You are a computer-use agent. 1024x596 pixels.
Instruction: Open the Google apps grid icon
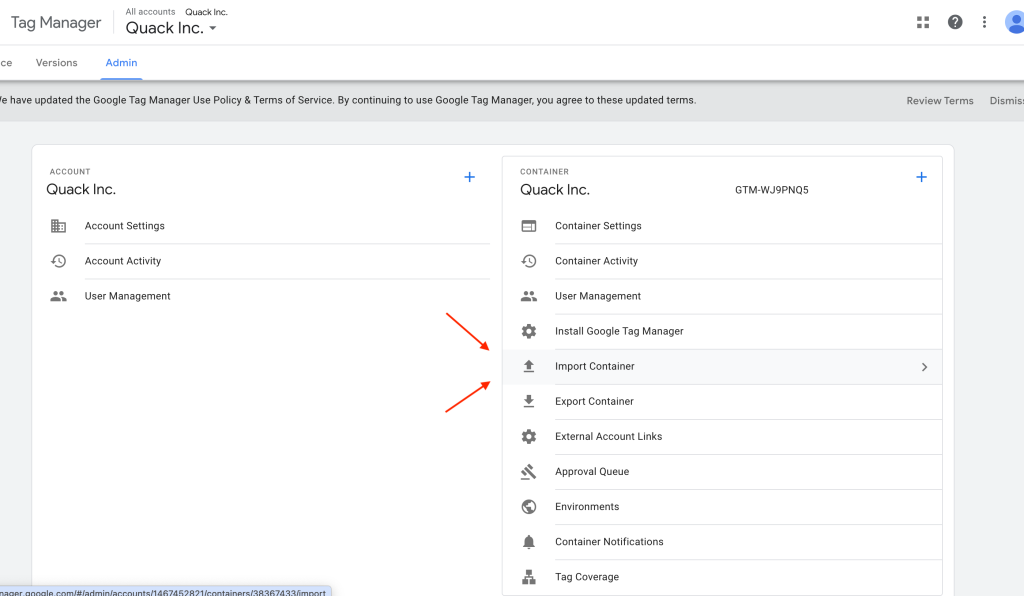pyautogui.click(x=923, y=22)
